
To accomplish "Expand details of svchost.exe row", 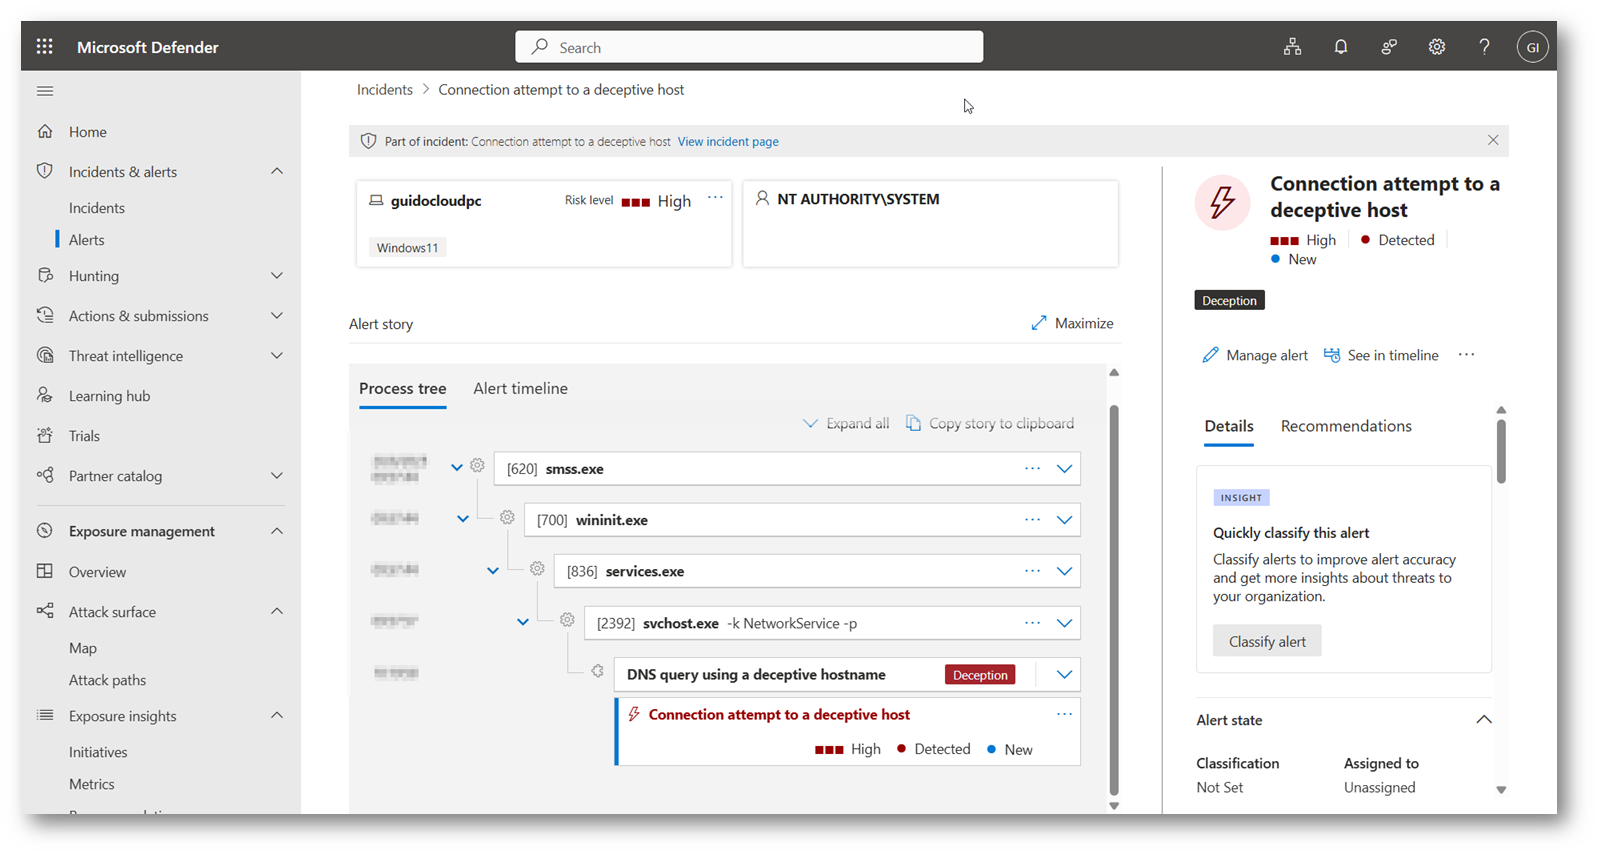I will (1064, 623).
